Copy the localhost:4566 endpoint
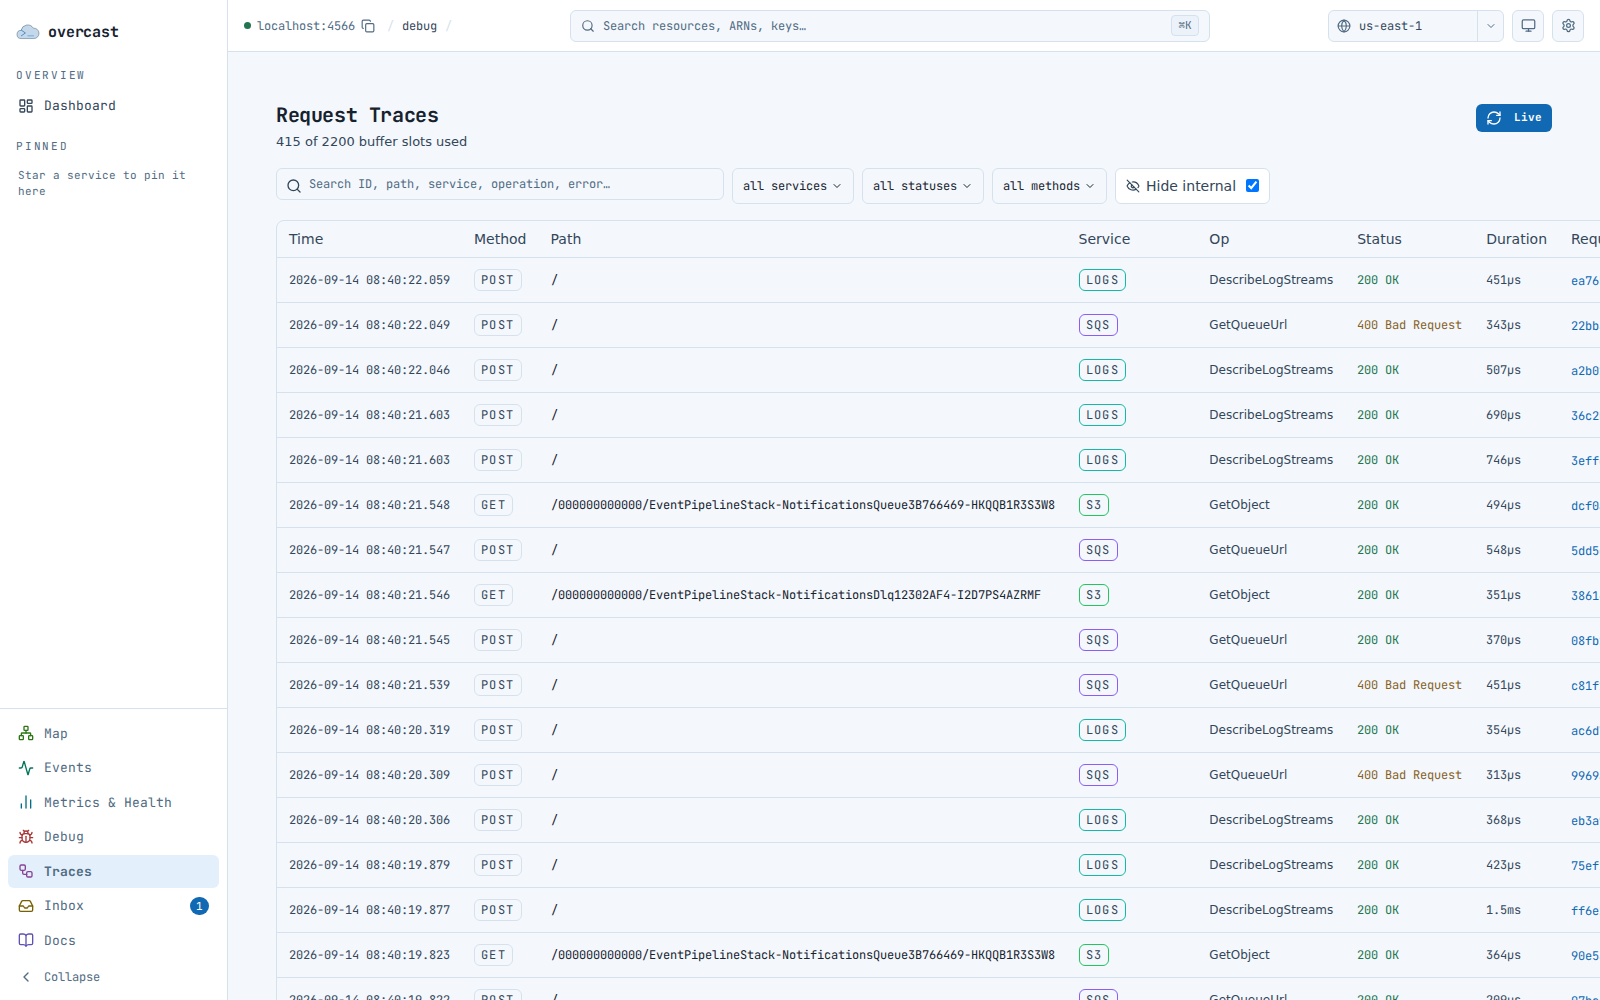1600x1000 pixels. tap(368, 26)
